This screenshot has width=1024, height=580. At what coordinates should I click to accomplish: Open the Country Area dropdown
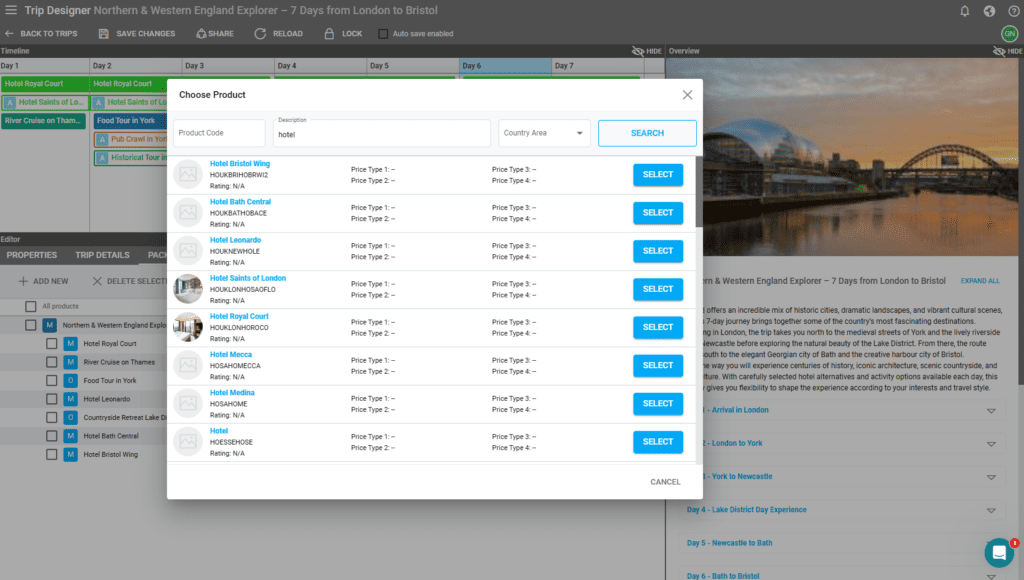tap(544, 133)
